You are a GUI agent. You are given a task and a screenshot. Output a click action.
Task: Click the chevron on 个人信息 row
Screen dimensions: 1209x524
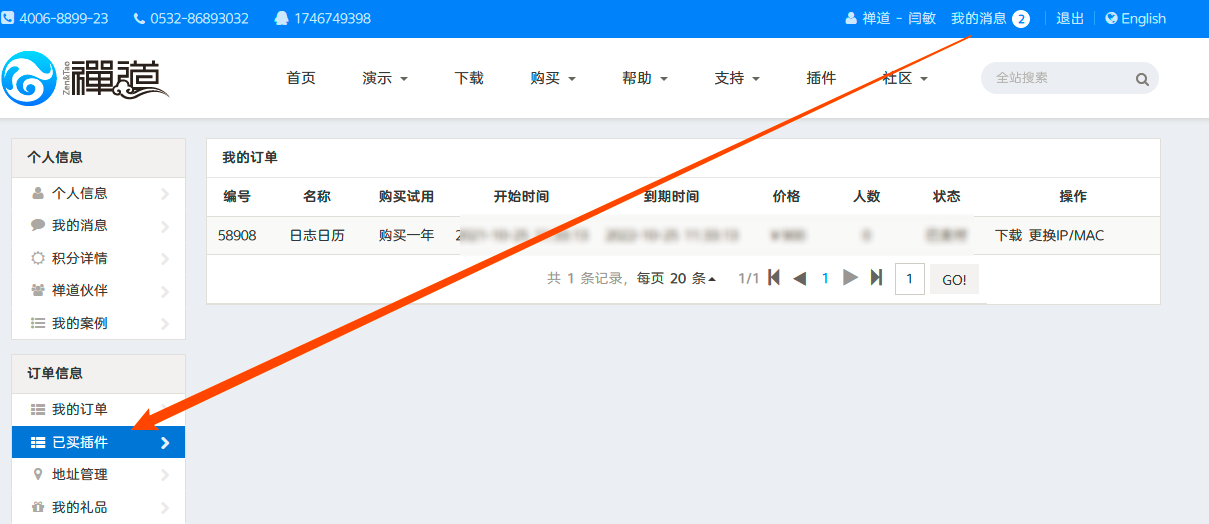point(165,193)
